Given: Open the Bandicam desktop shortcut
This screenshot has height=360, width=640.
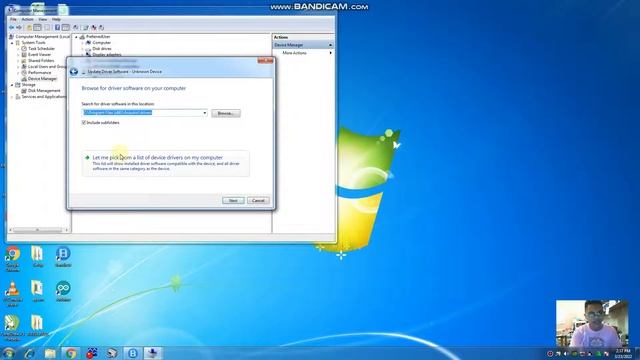Looking at the screenshot, I should coord(63,257).
